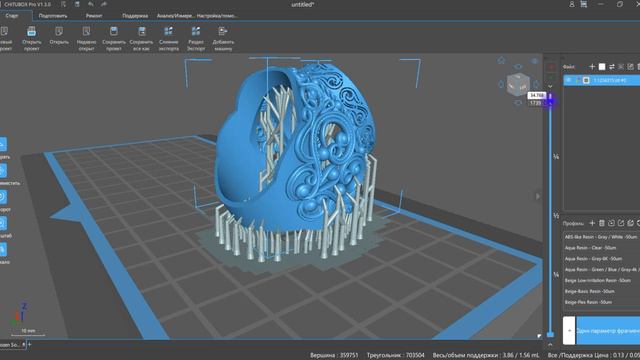Toggle the eye icon at top right of viewport

pos(535,61)
